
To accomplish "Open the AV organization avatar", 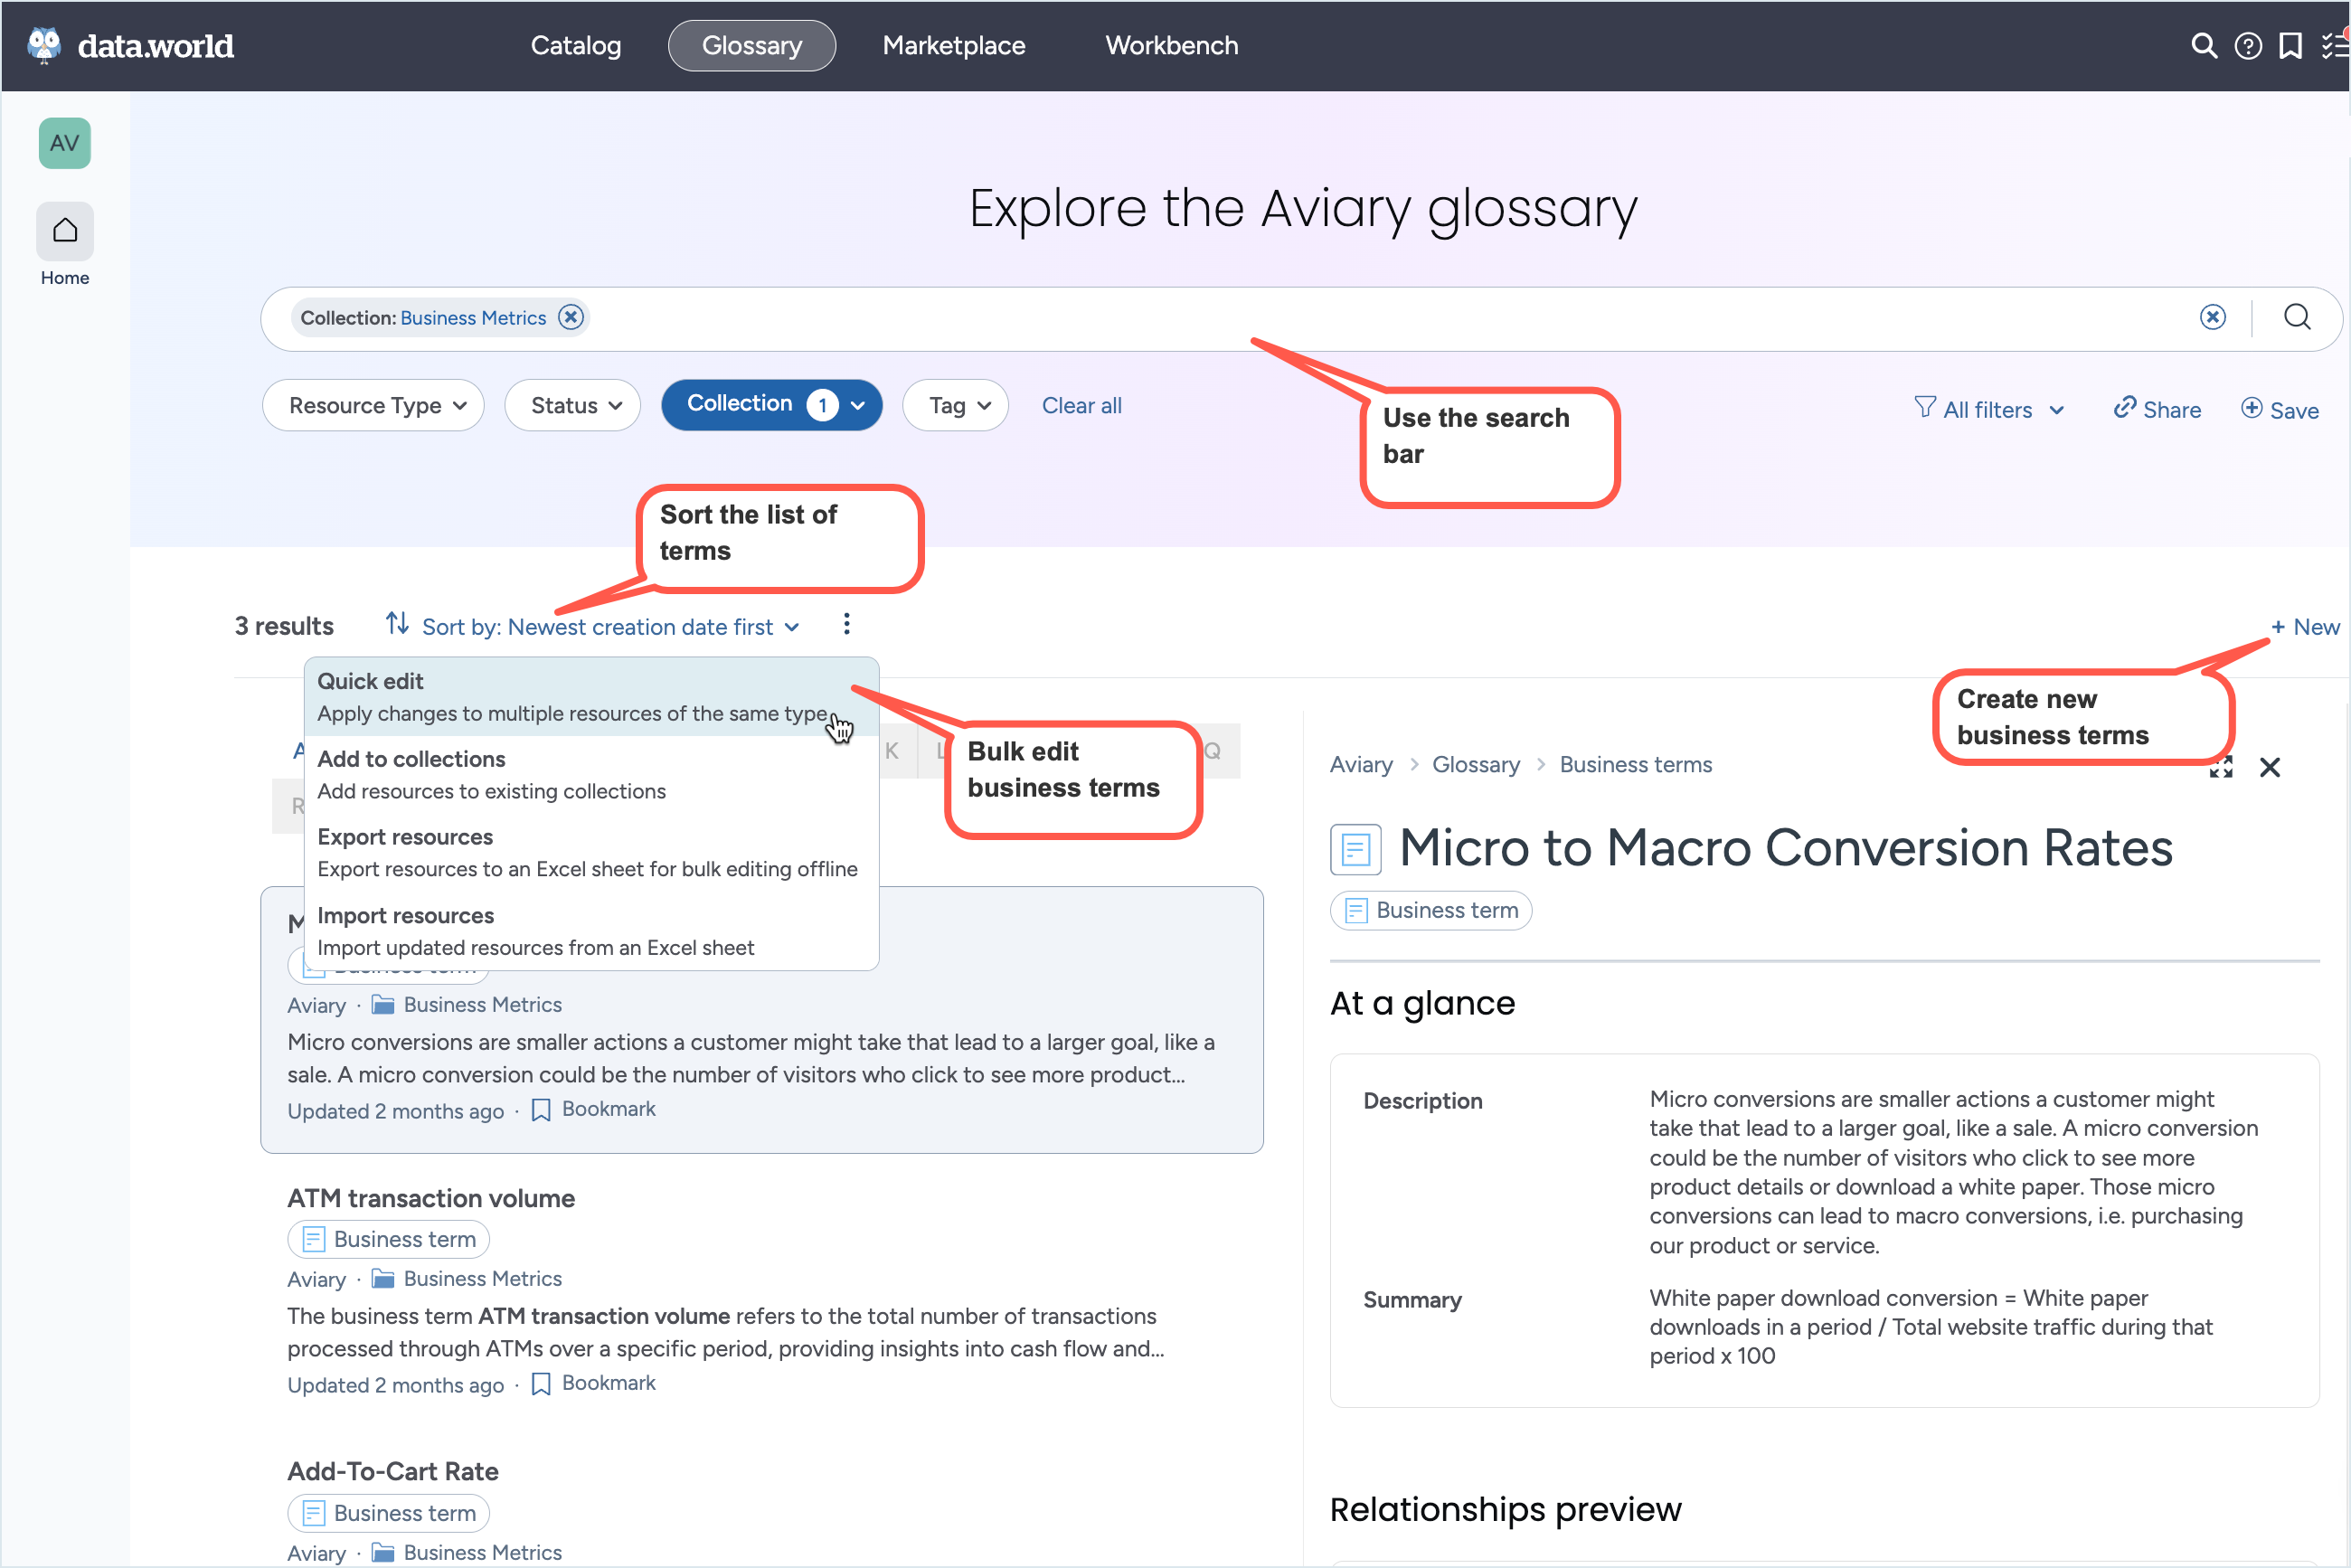I will [x=65, y=143].
